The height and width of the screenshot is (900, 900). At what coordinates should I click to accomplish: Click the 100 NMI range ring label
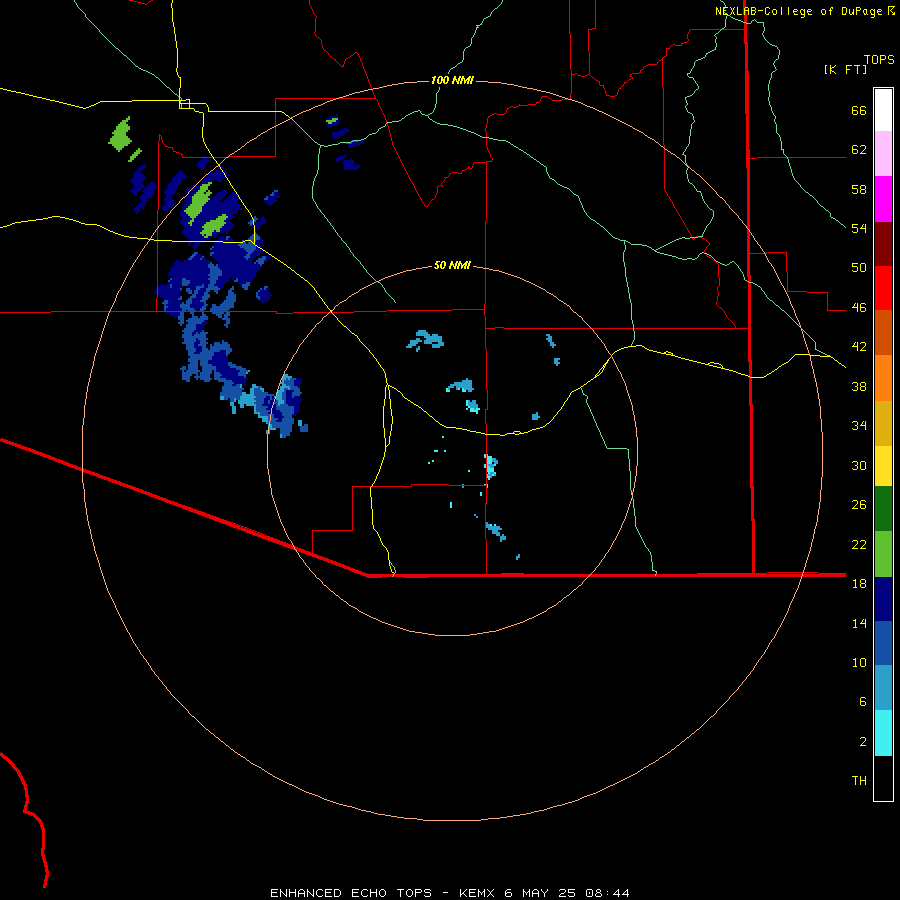(x=452, y=80)
